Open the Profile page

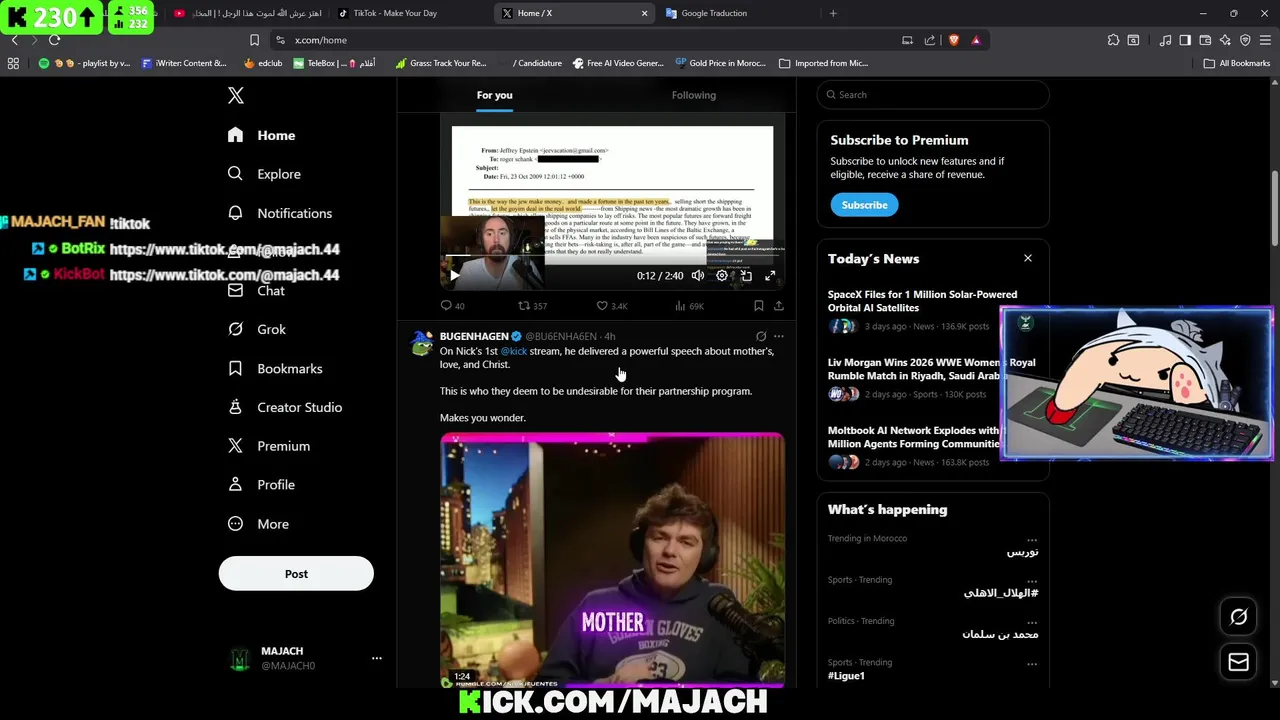click(261, 485)
